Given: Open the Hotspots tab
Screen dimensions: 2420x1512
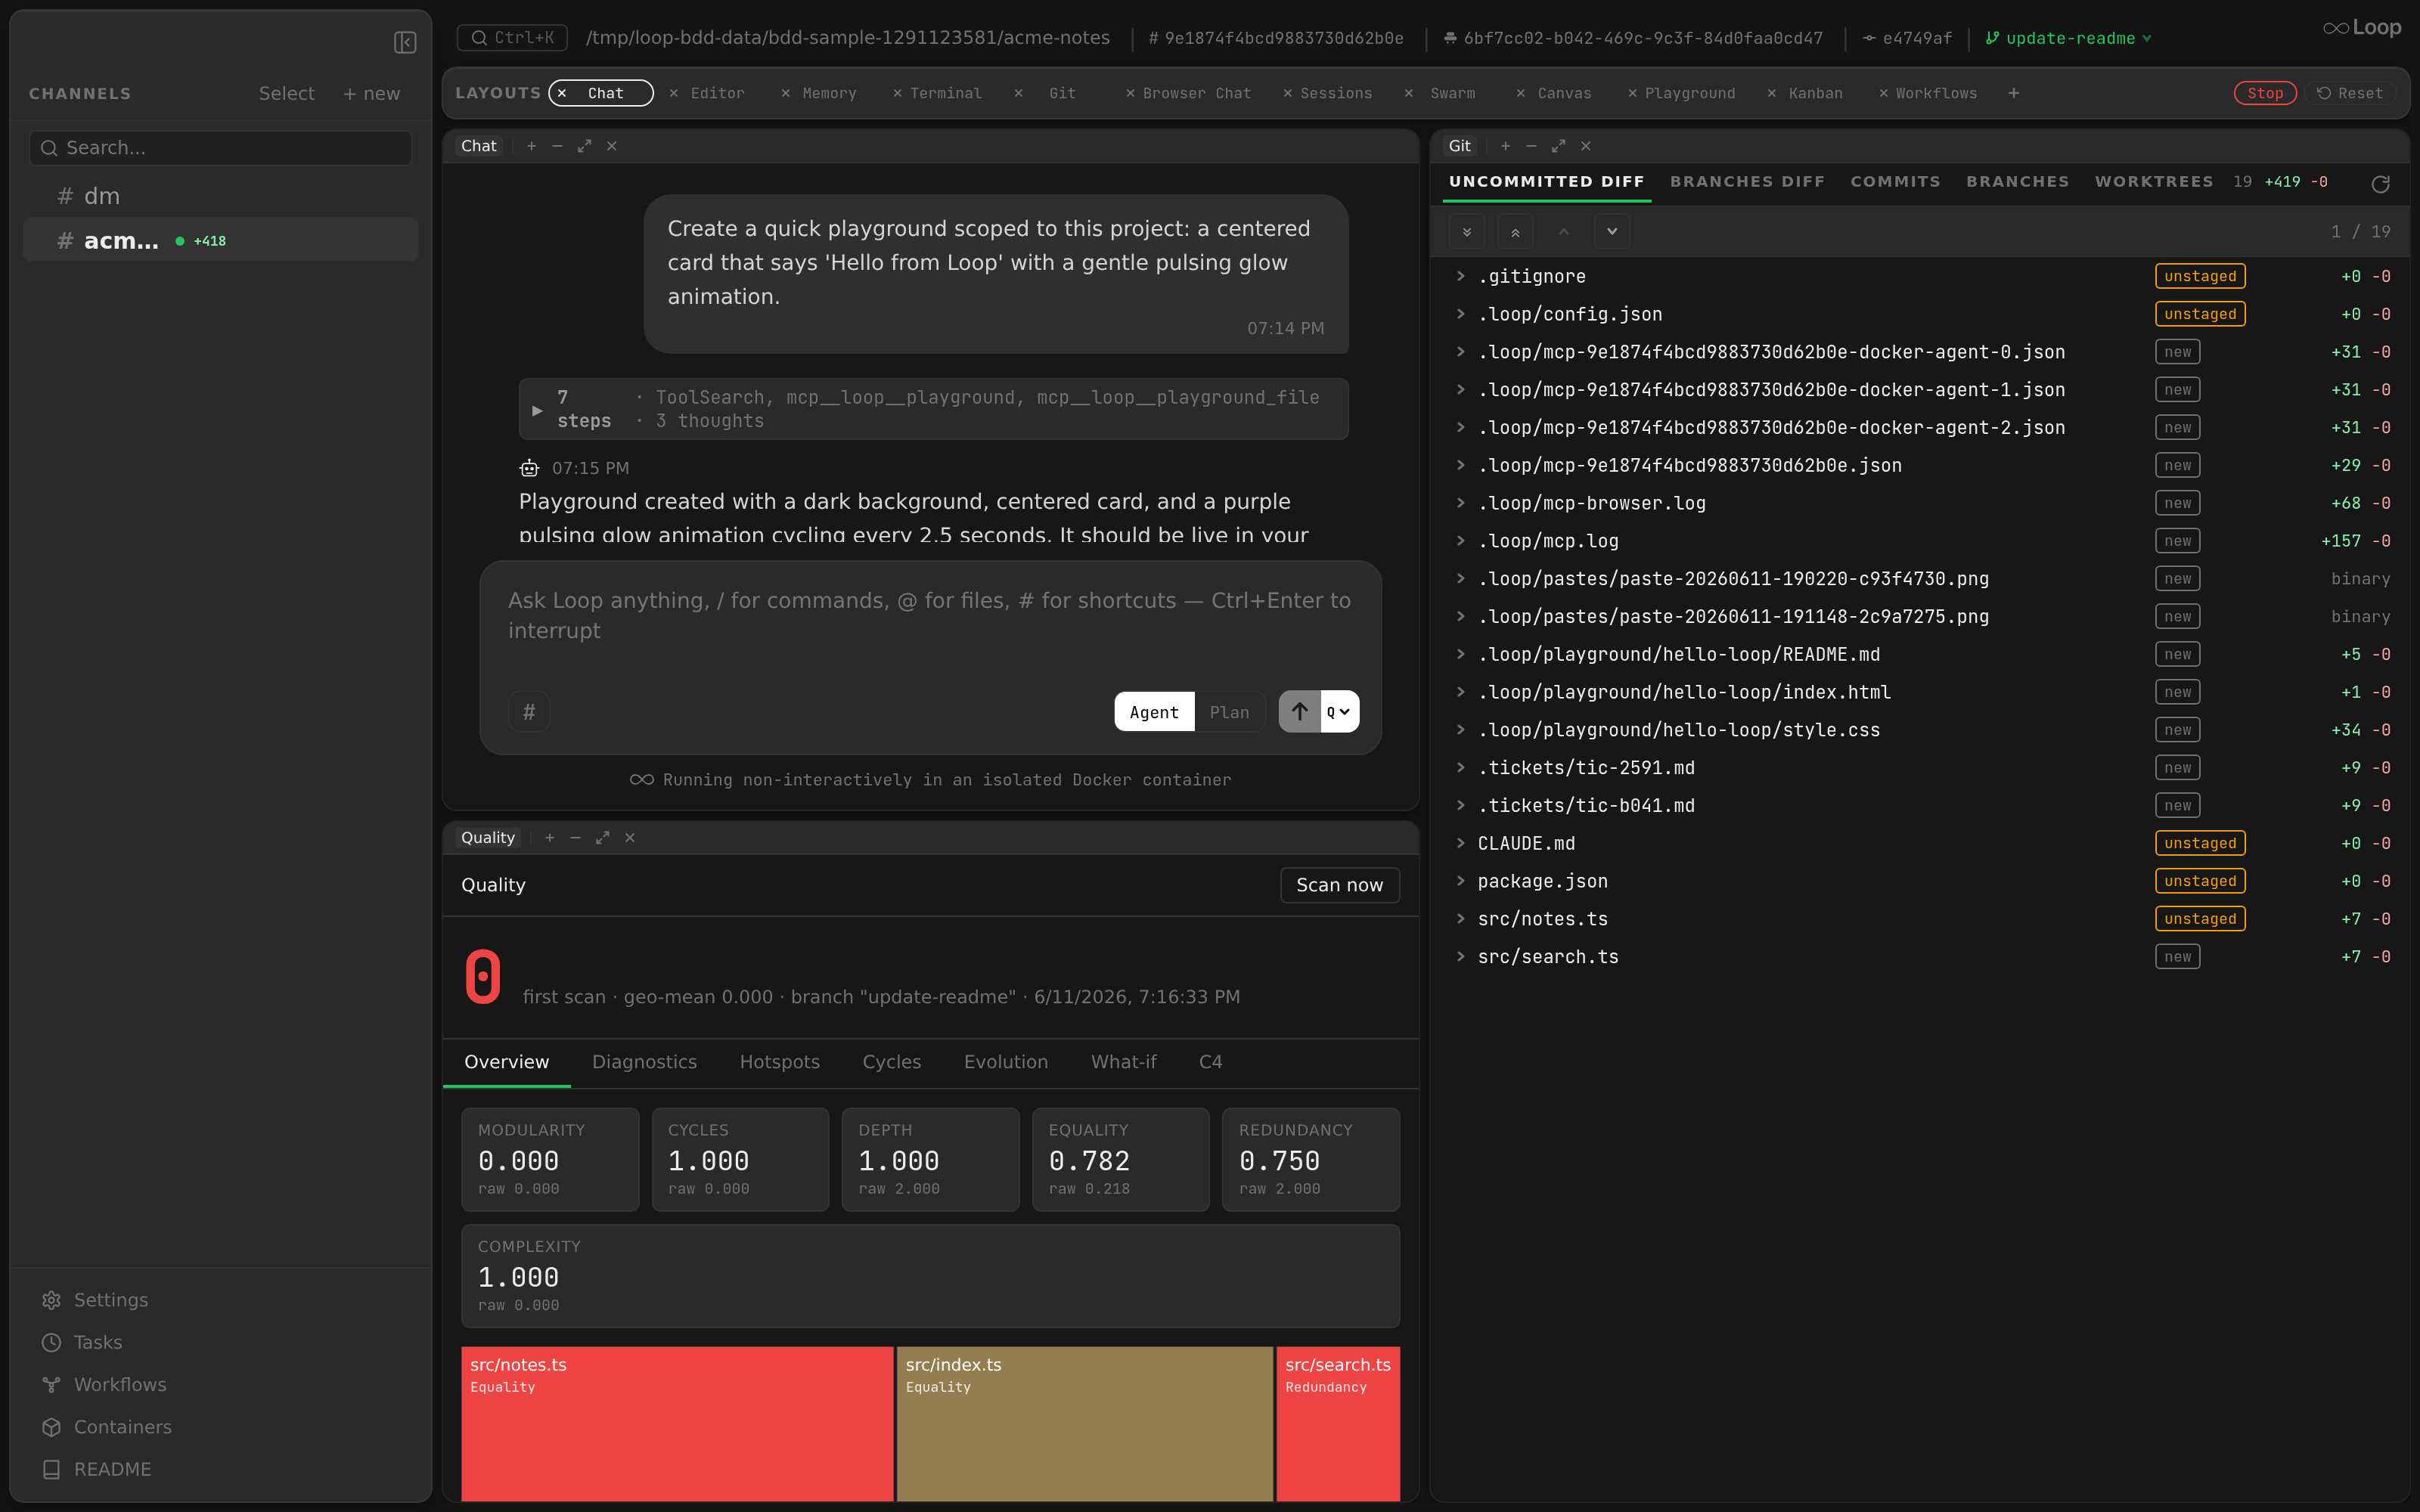Looking at the screenshot, I should [779, 1062].
